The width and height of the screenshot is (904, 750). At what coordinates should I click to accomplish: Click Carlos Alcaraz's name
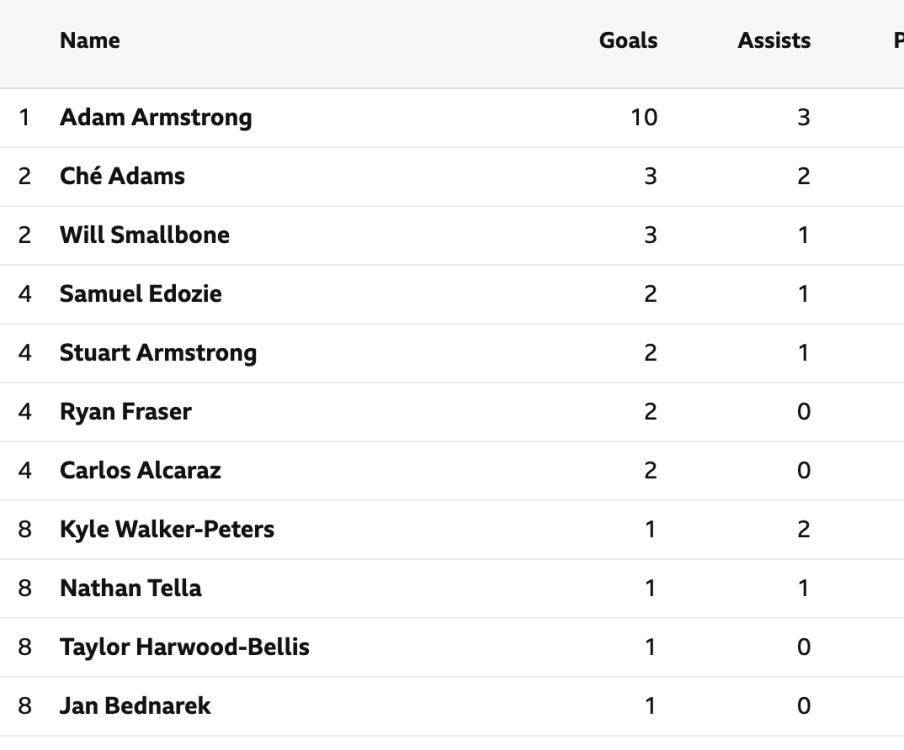pos(140,471)
